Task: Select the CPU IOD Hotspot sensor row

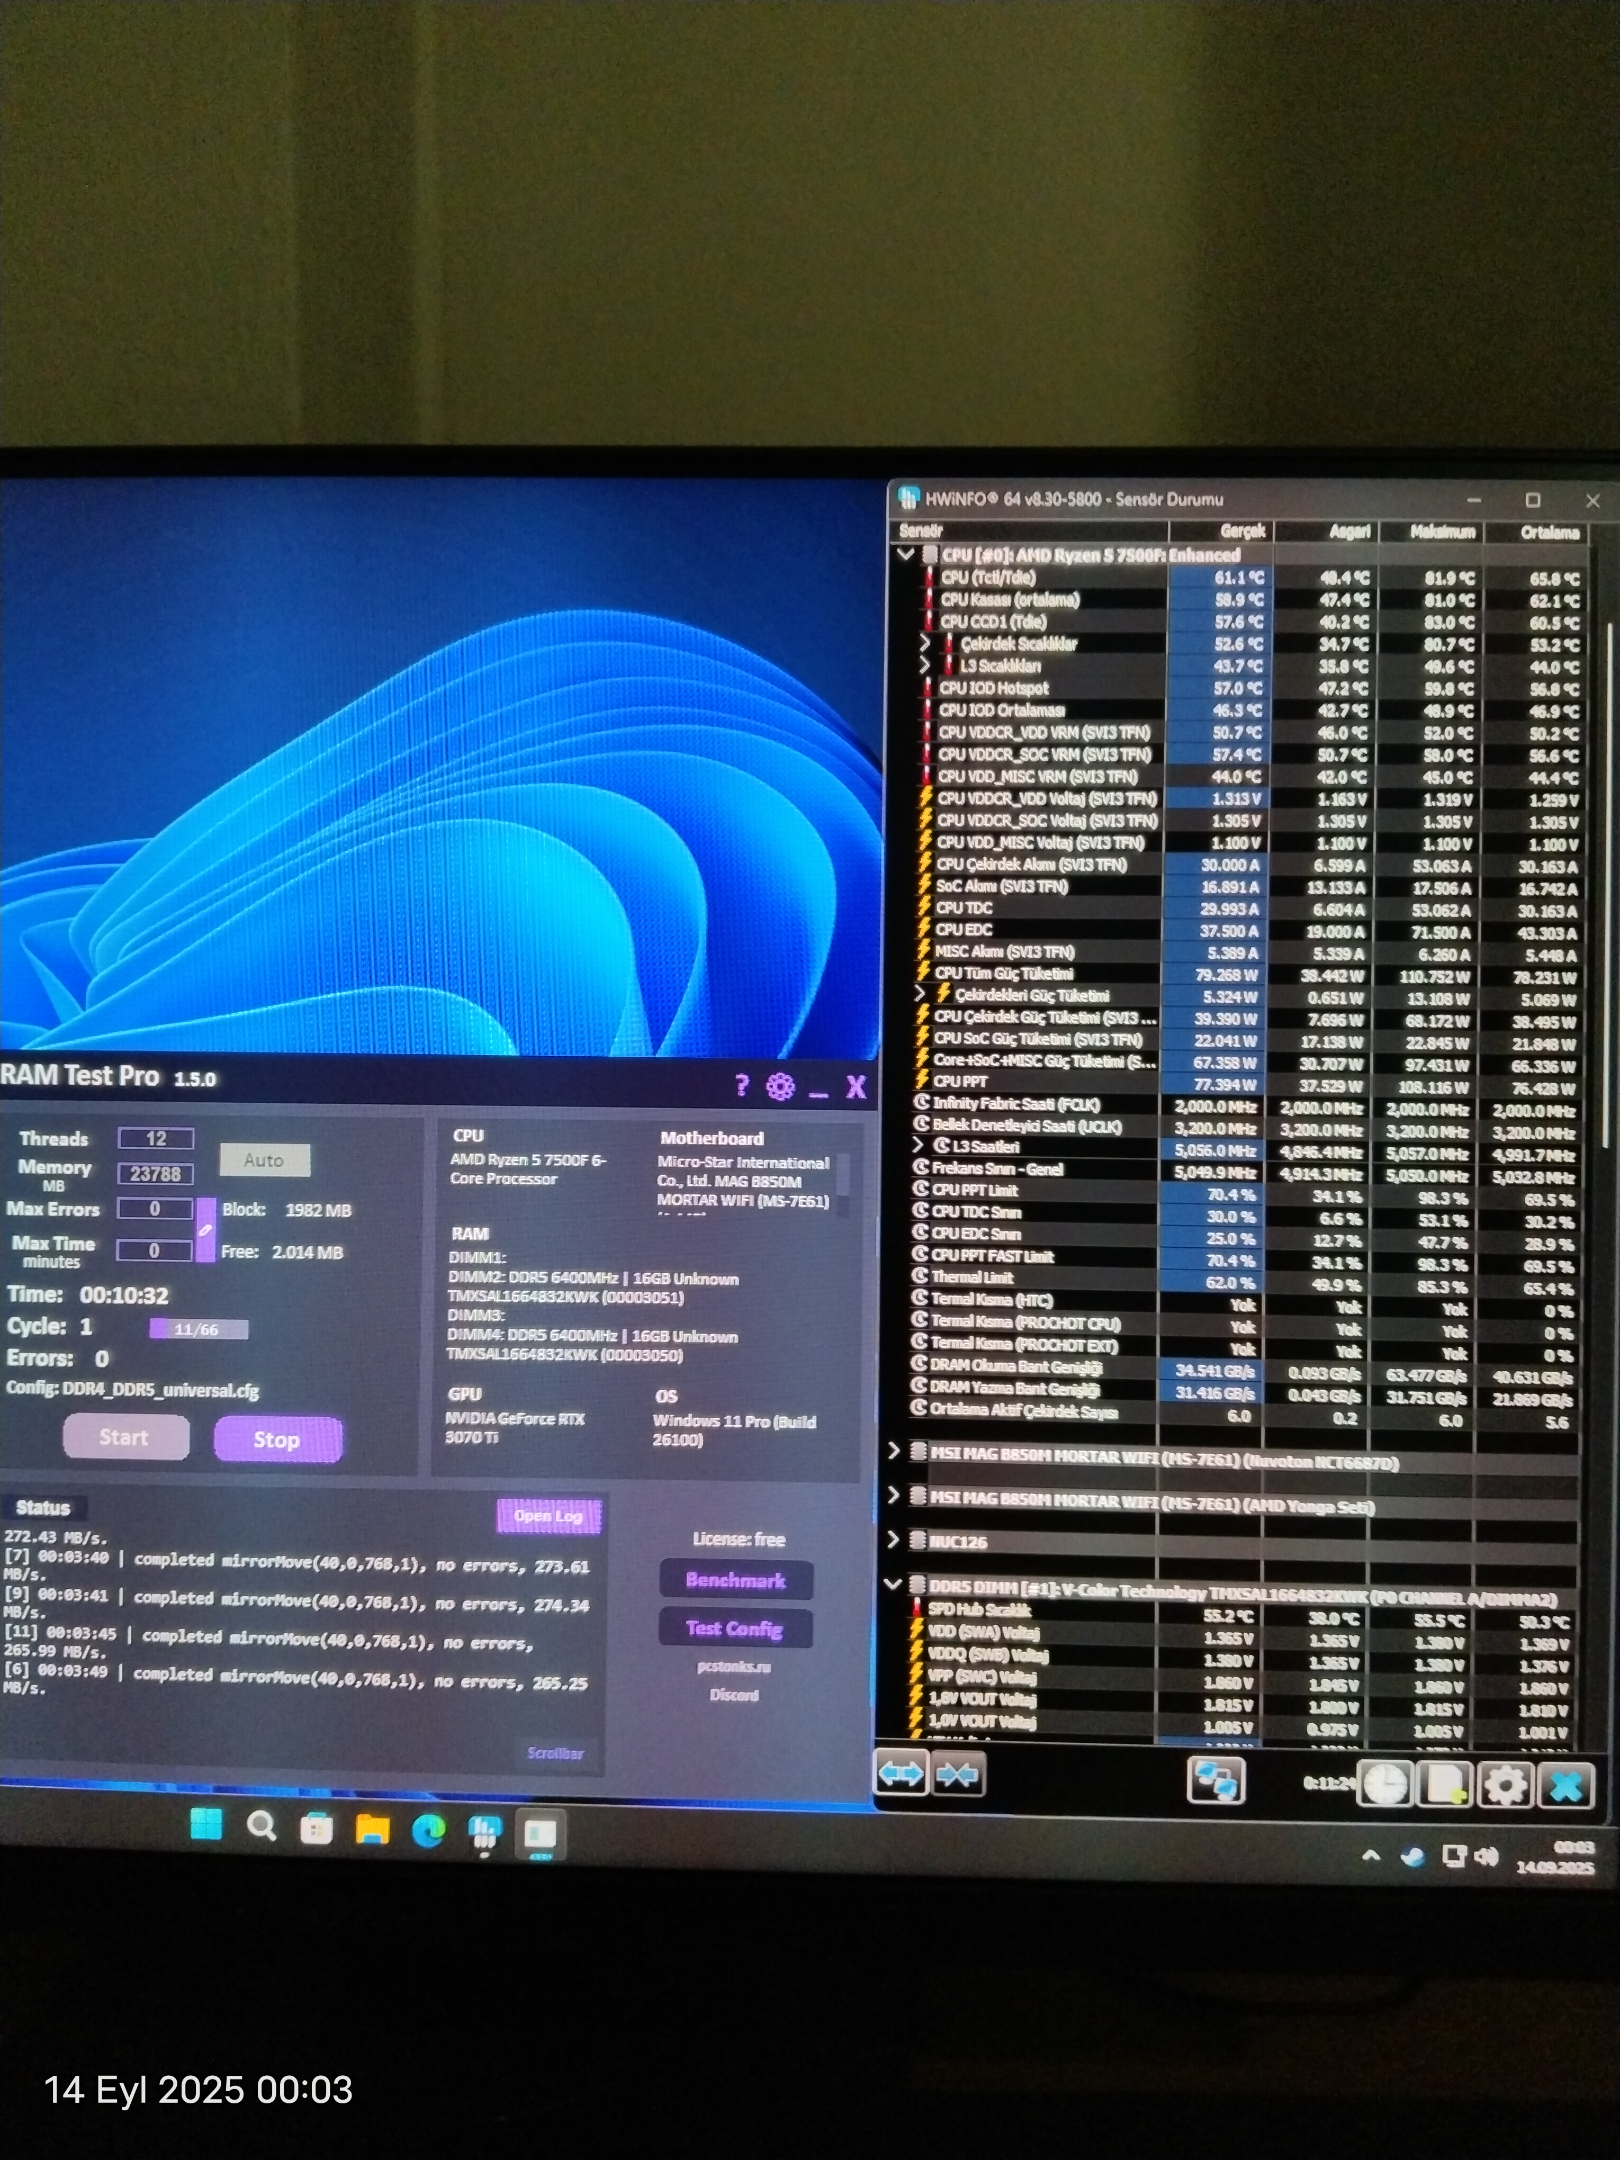Action: click(x=1250, y=688)
